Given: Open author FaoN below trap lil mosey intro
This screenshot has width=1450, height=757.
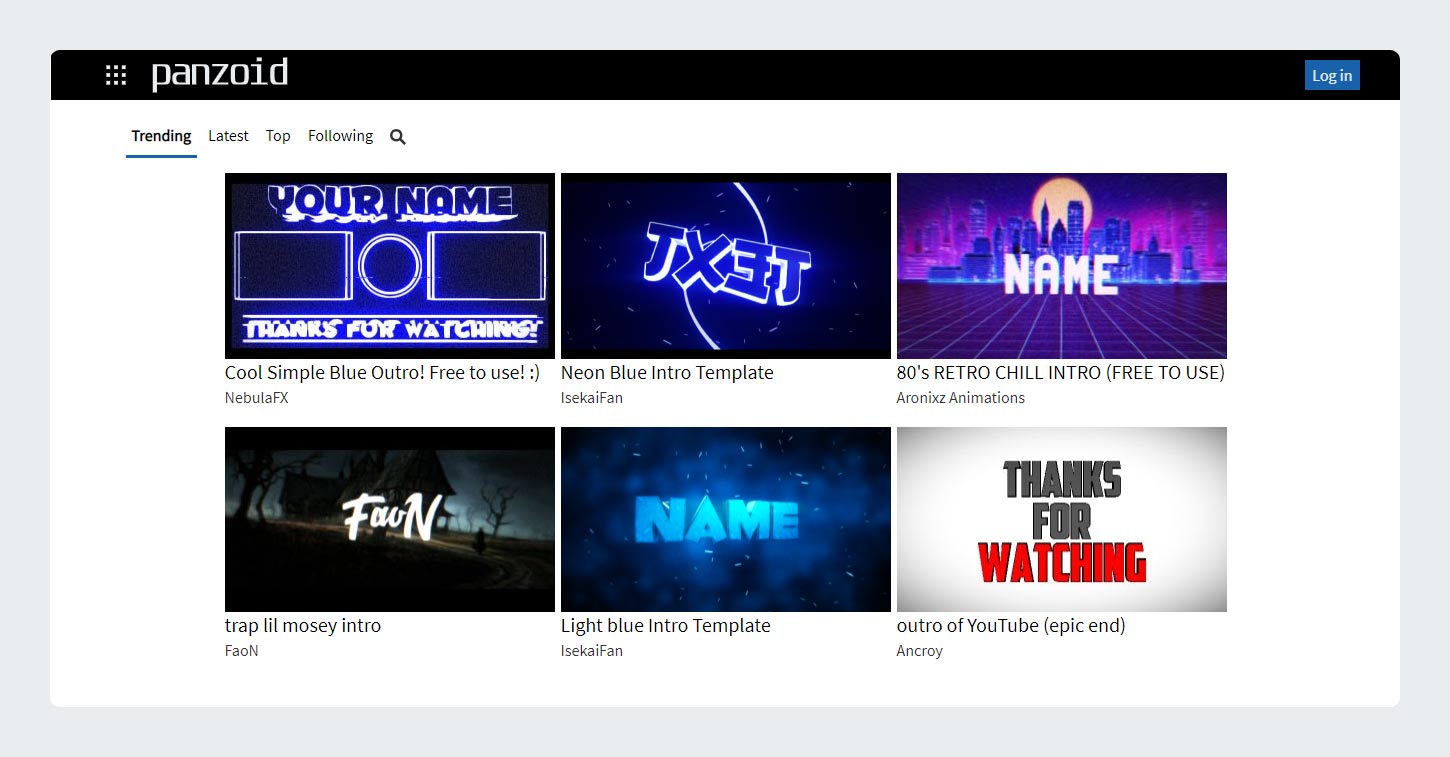Looking at the screenshot, I should point(242,651).
